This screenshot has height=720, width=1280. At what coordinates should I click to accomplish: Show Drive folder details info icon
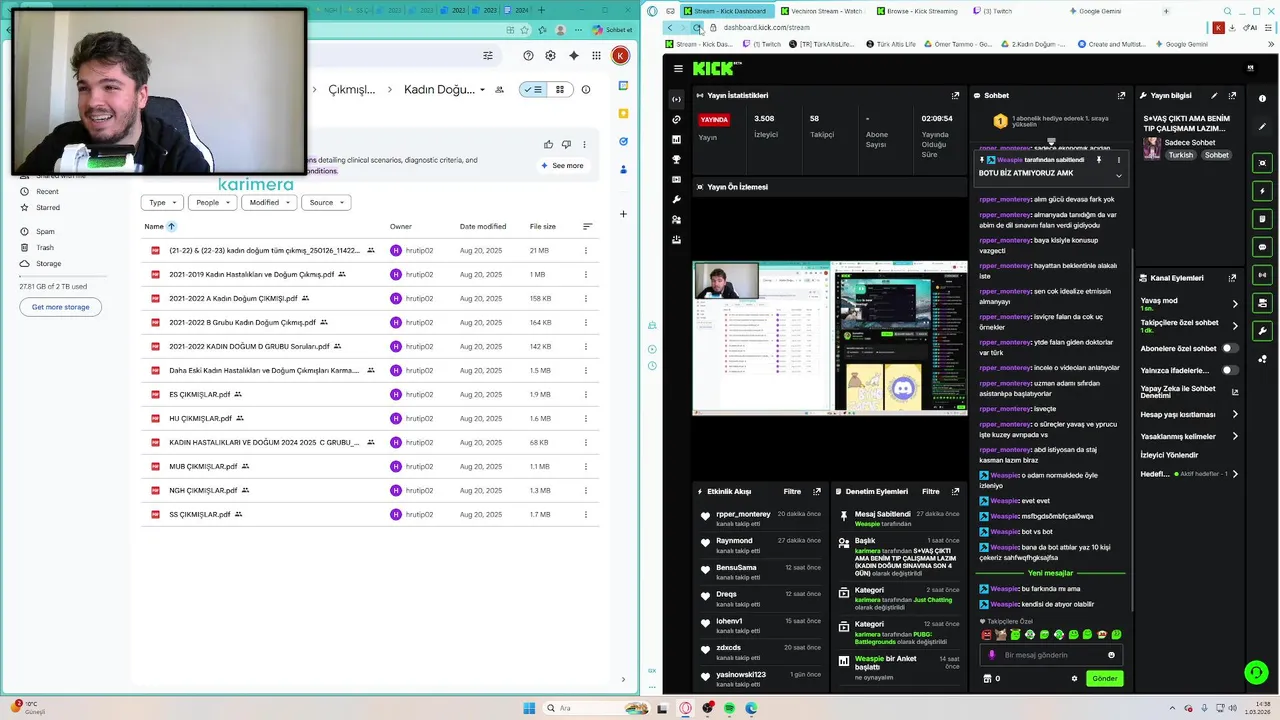coord(586,89)
